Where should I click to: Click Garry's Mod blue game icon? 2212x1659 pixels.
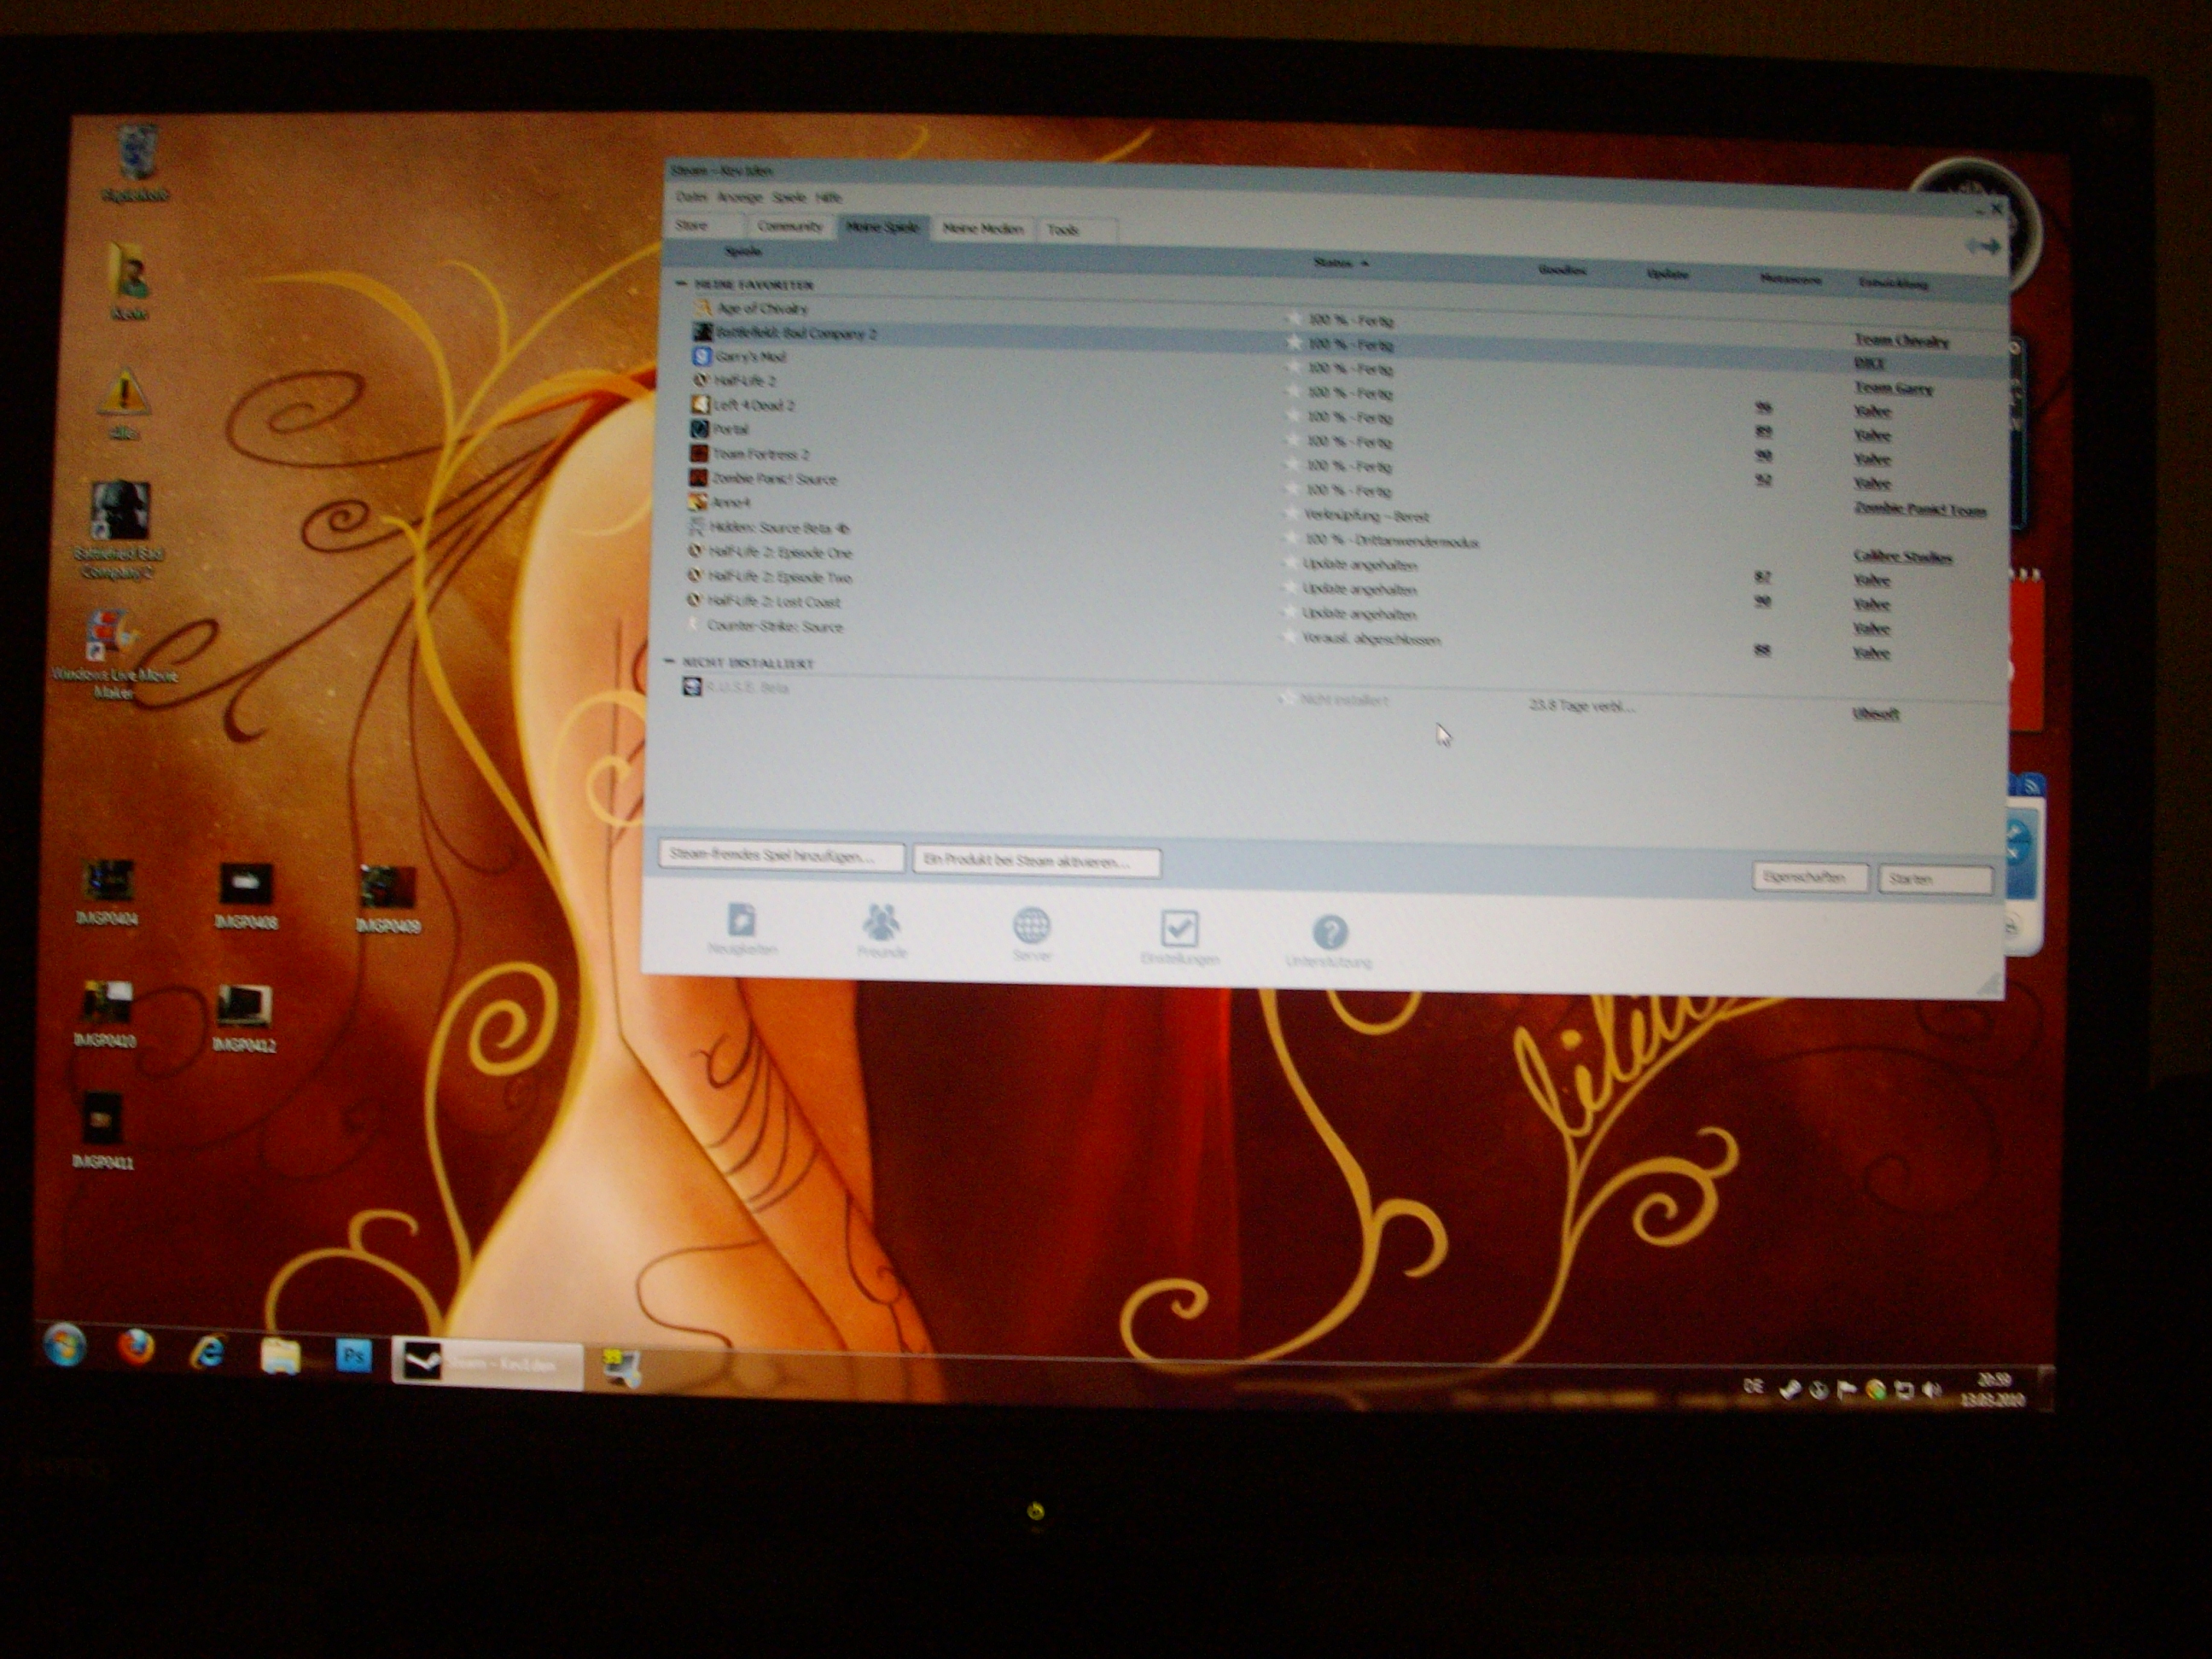(702, 356)
